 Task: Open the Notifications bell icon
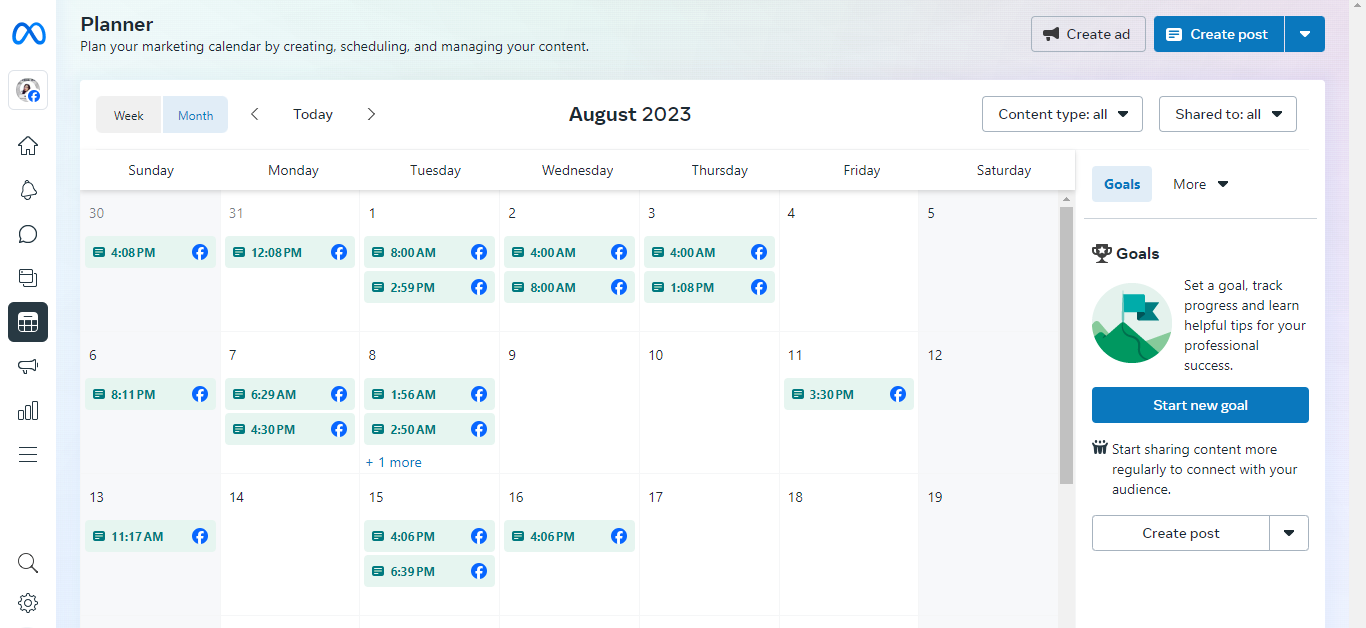28,190
